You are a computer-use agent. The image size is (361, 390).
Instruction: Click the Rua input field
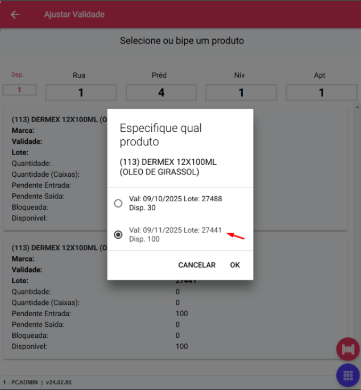click(x=81, y=92)
